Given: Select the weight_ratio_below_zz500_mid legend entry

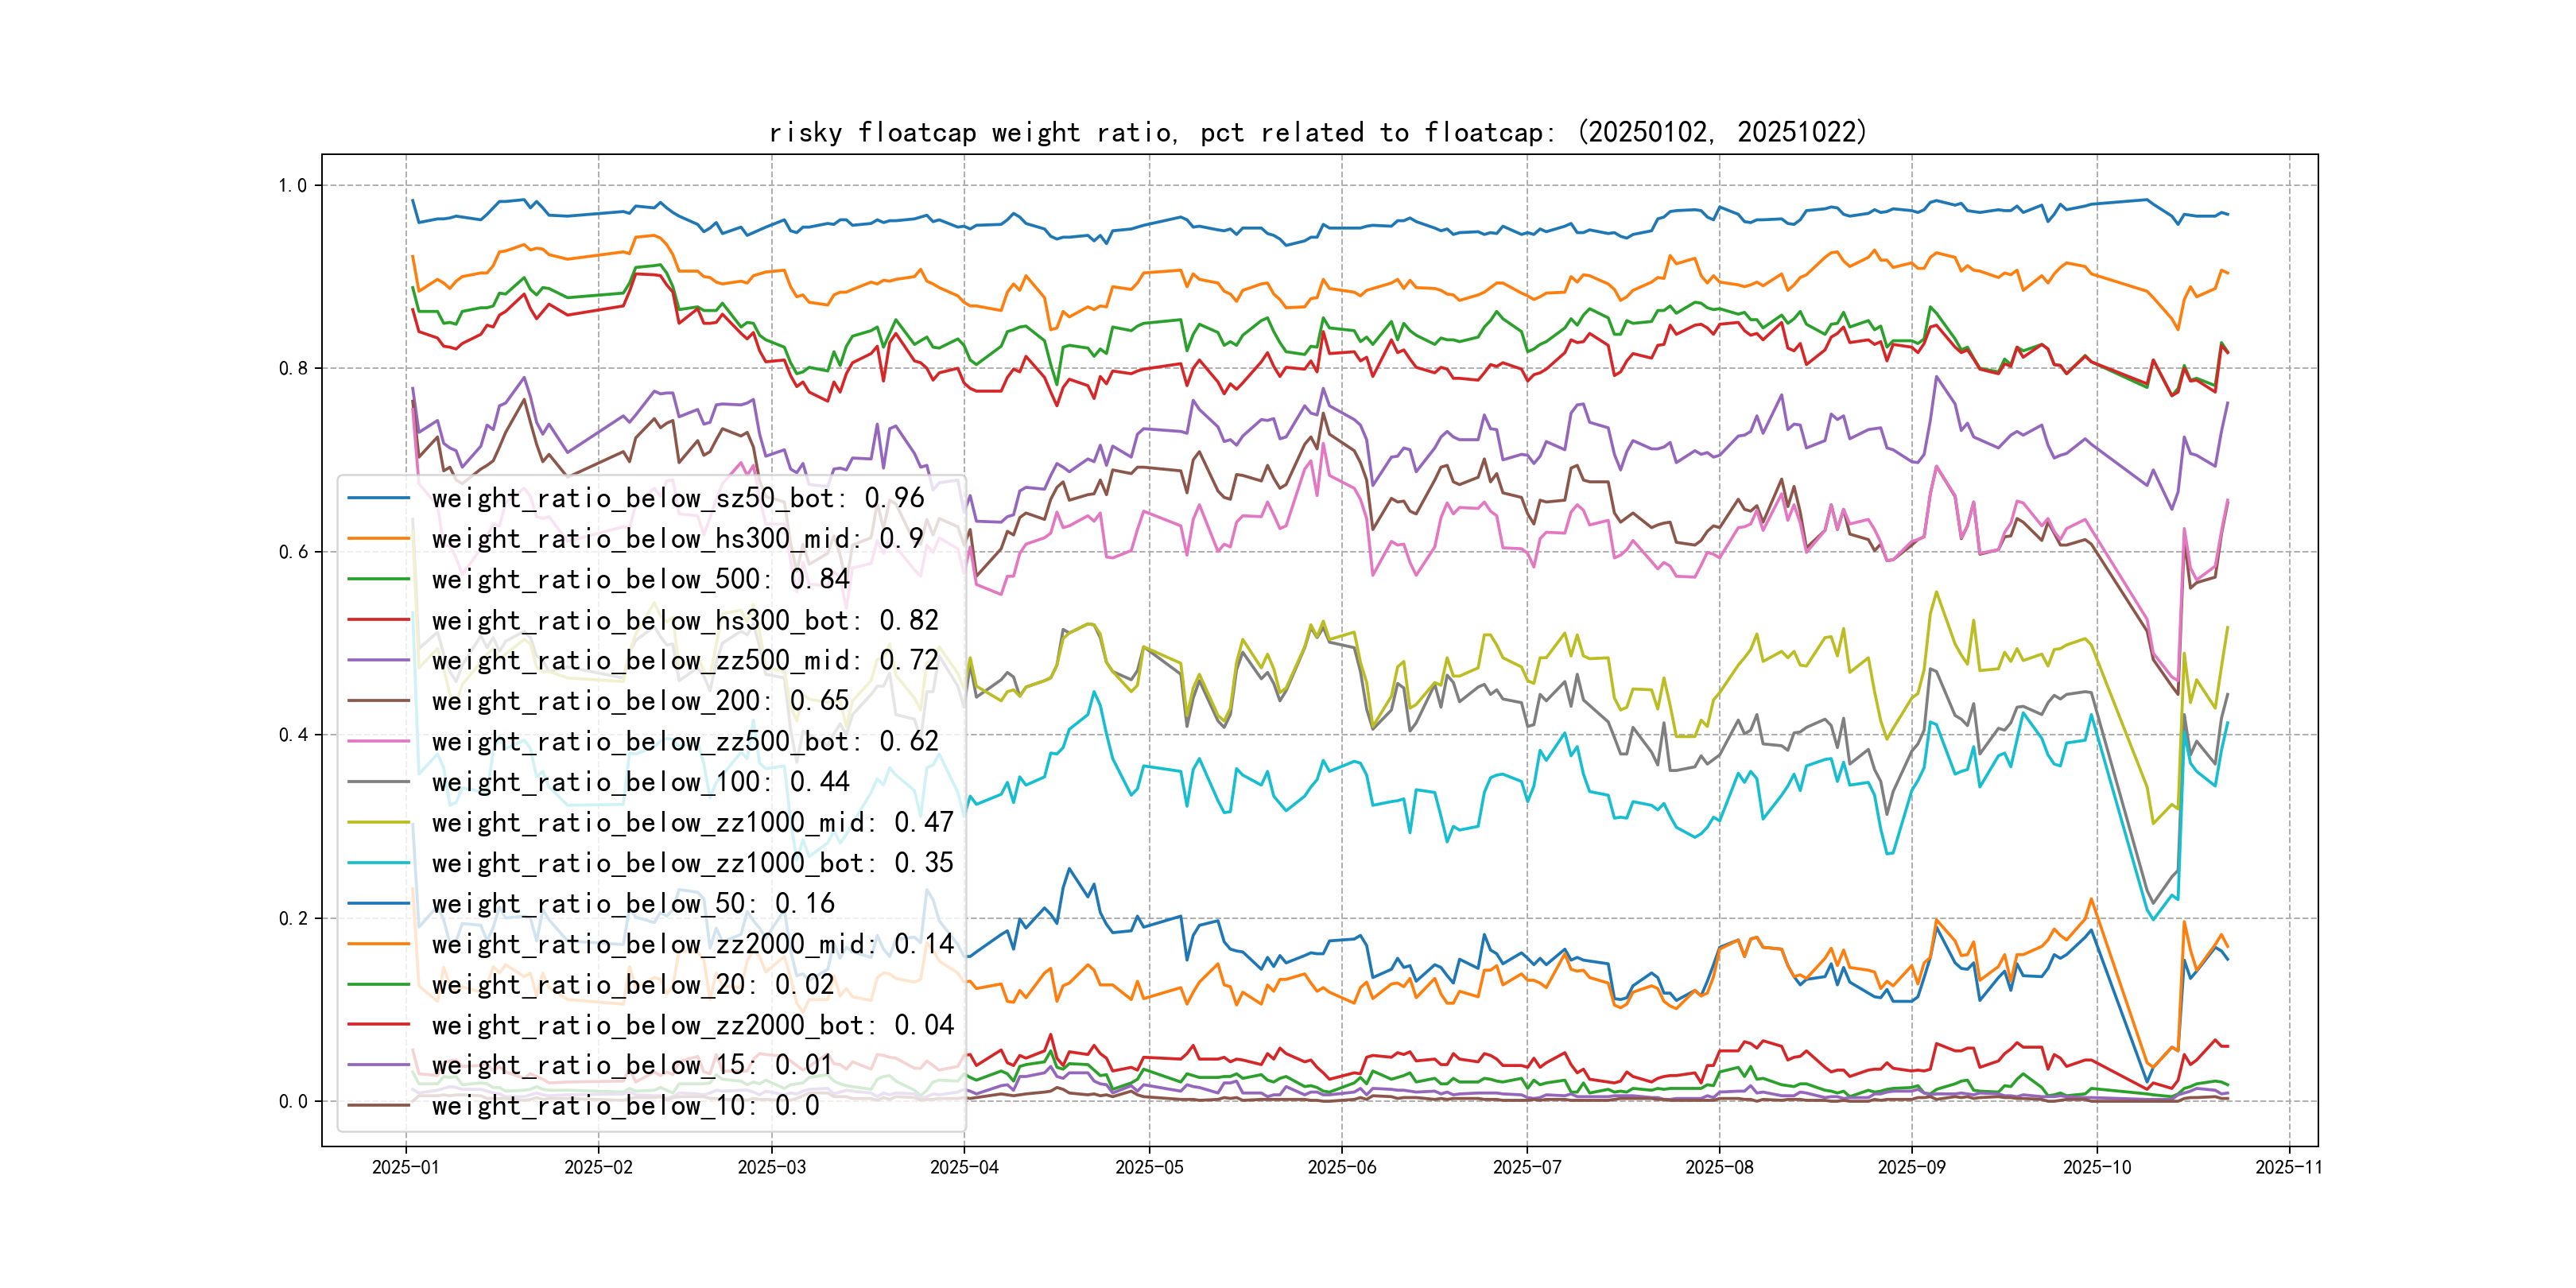Looking at the screenshot, I should pos(685,661).
